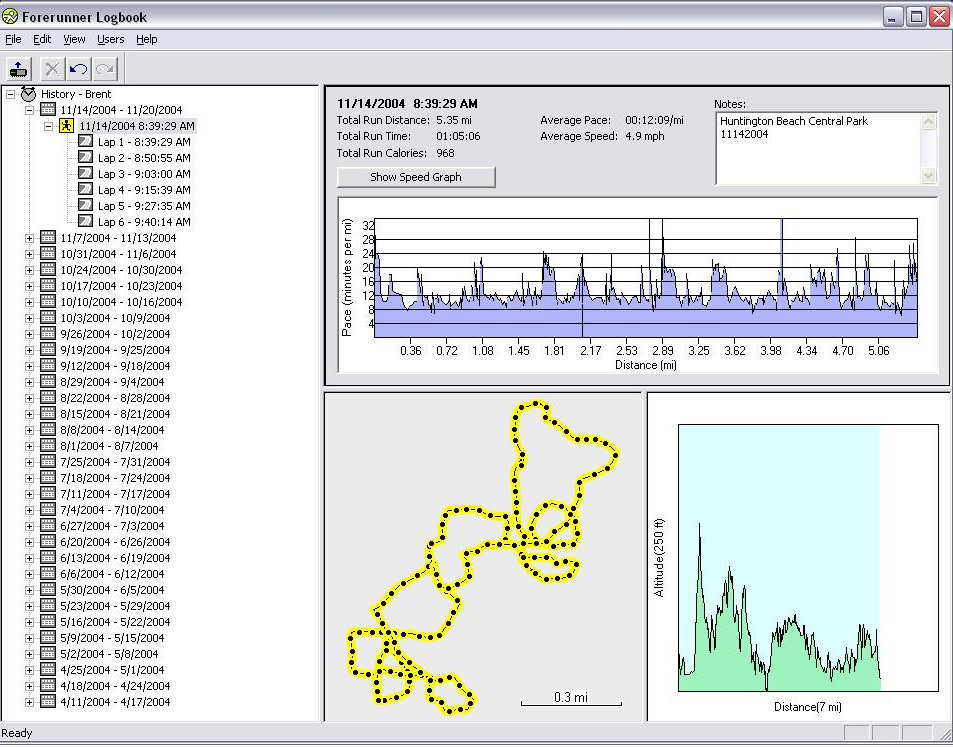
Task: Click the Lap 5 lap icon
Action: point(86,205)
